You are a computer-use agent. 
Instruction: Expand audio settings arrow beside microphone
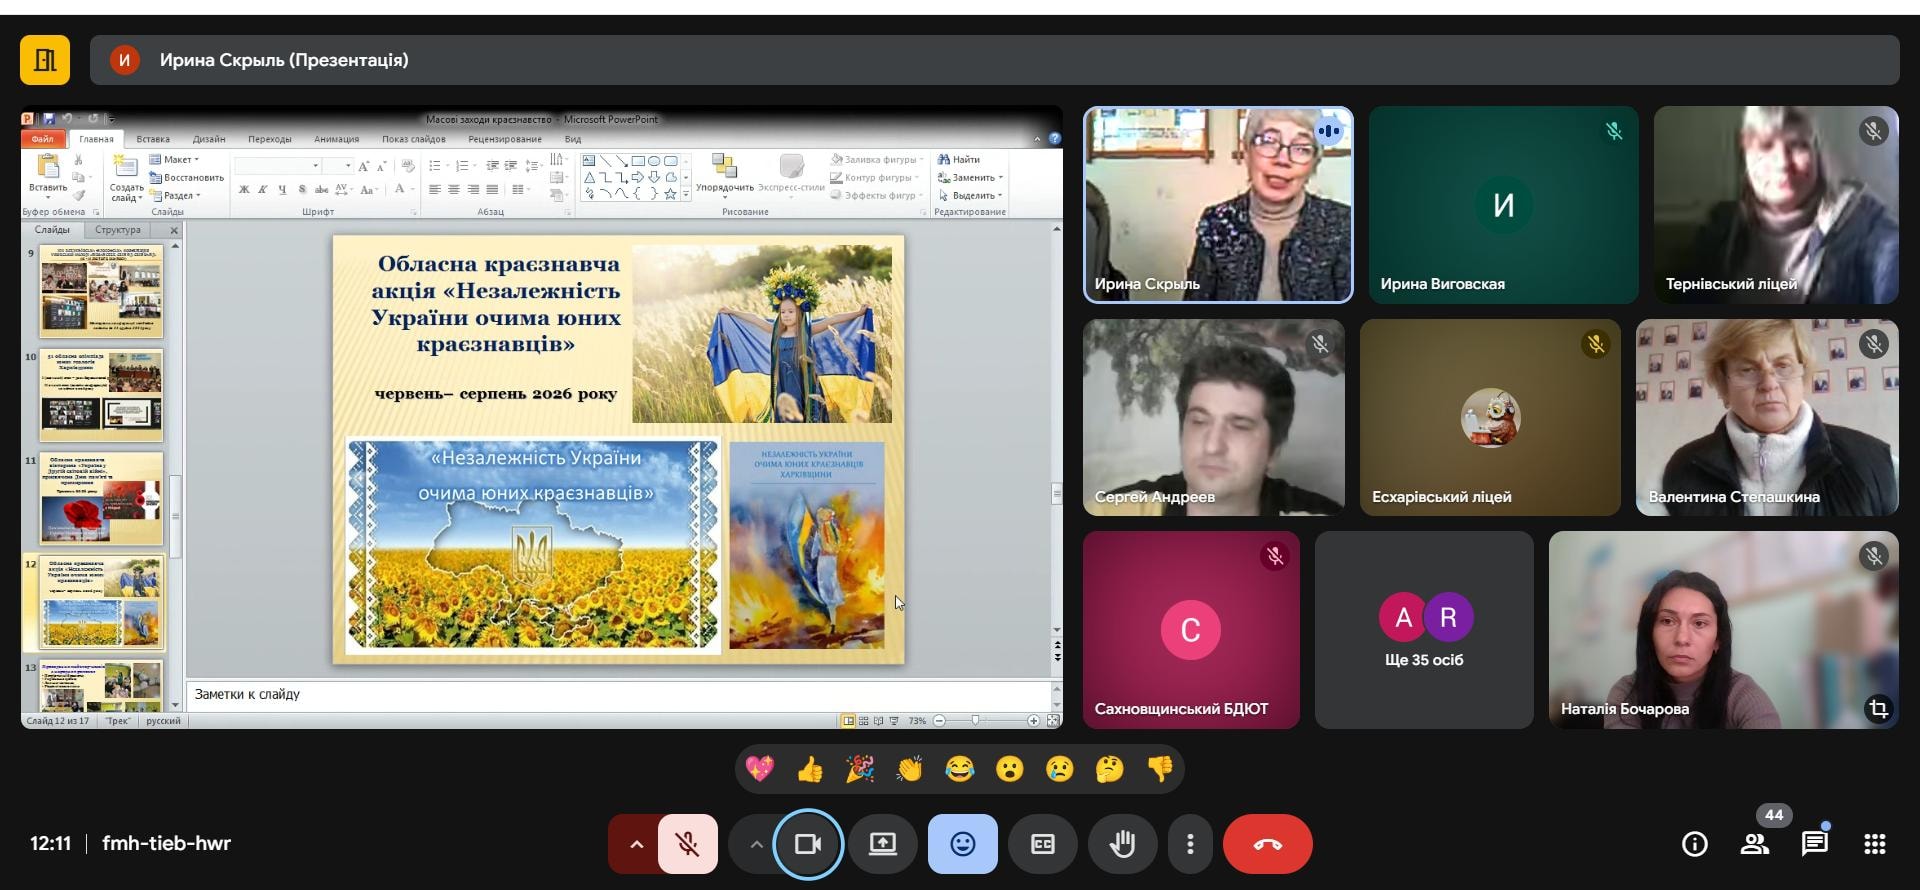636,844
